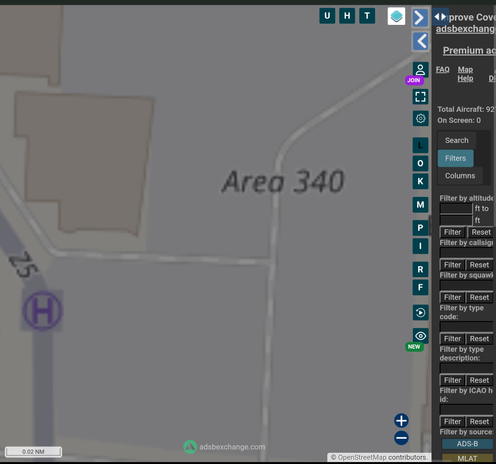This screenshot has height=464, width=496.
Task: Click the heliport H symbol on map
Action: click(42, 310)
